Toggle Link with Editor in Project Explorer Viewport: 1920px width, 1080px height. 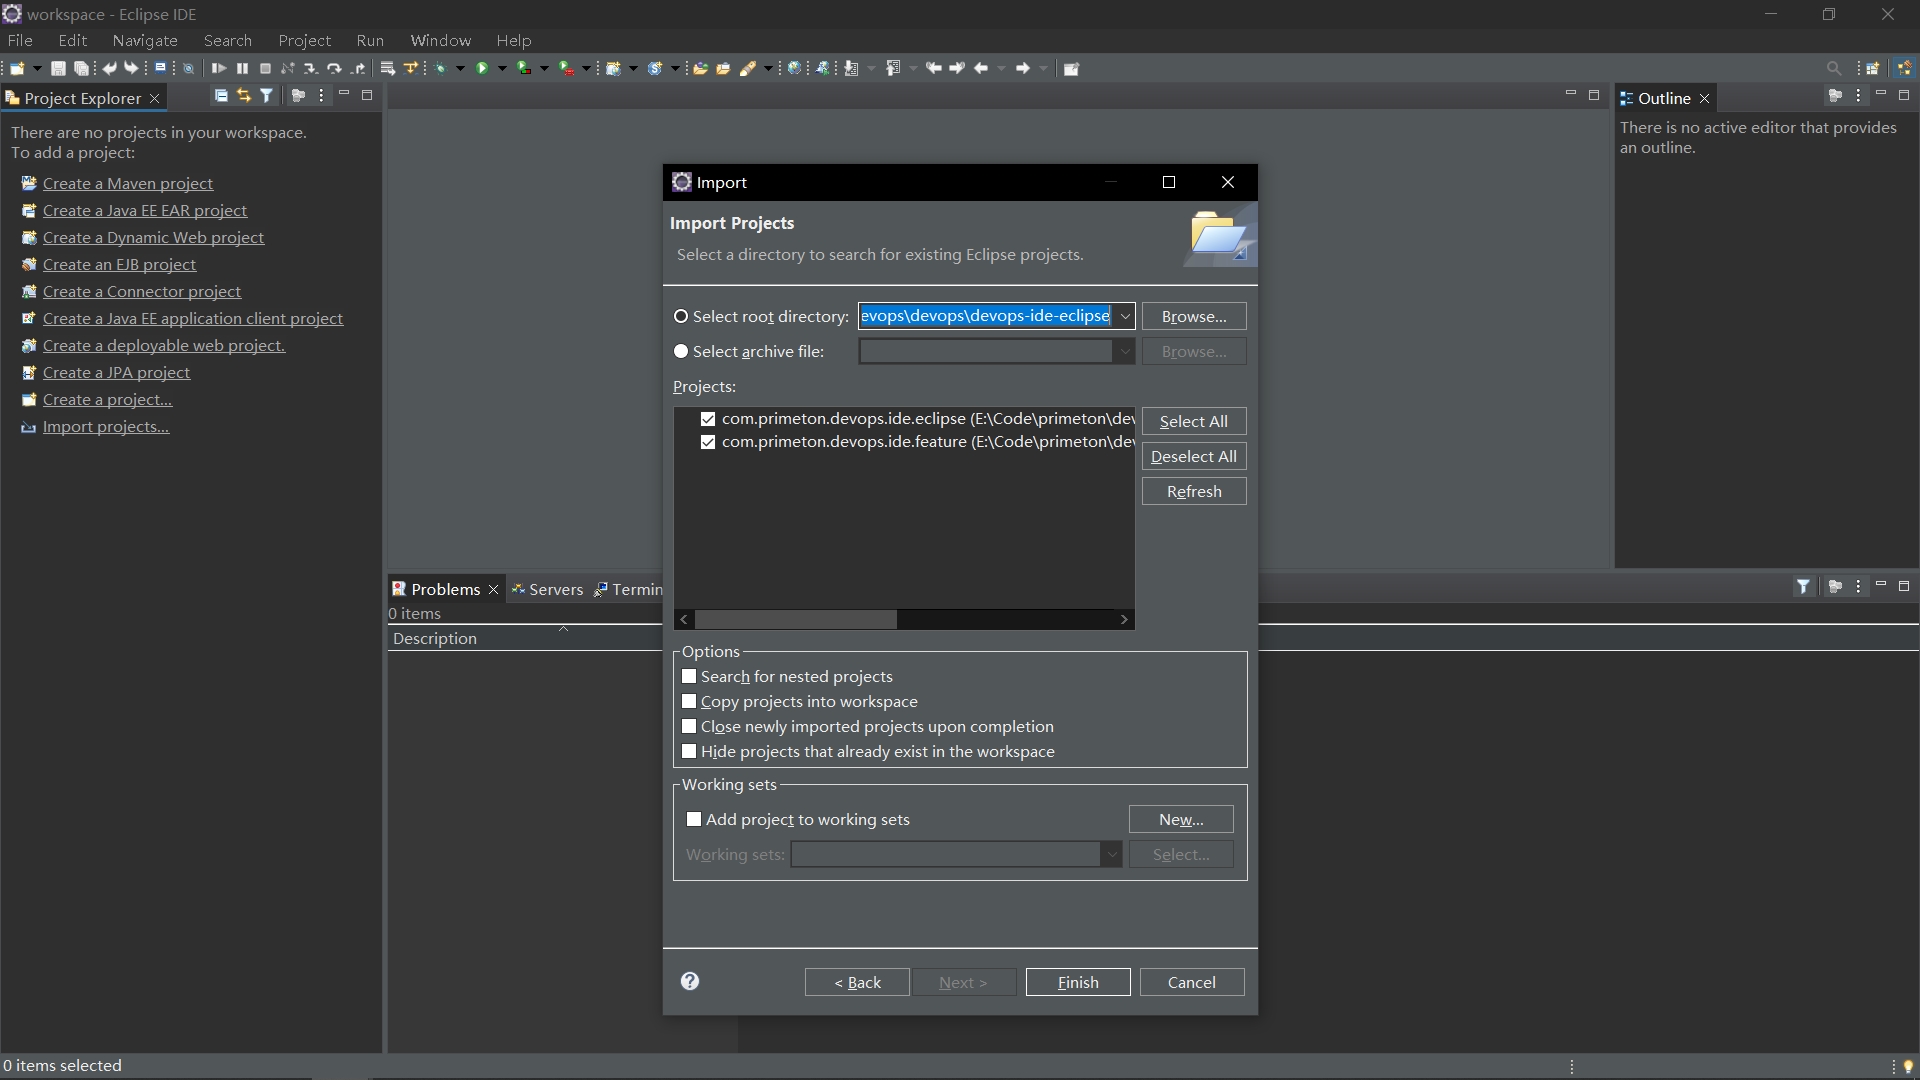(244, 96)
